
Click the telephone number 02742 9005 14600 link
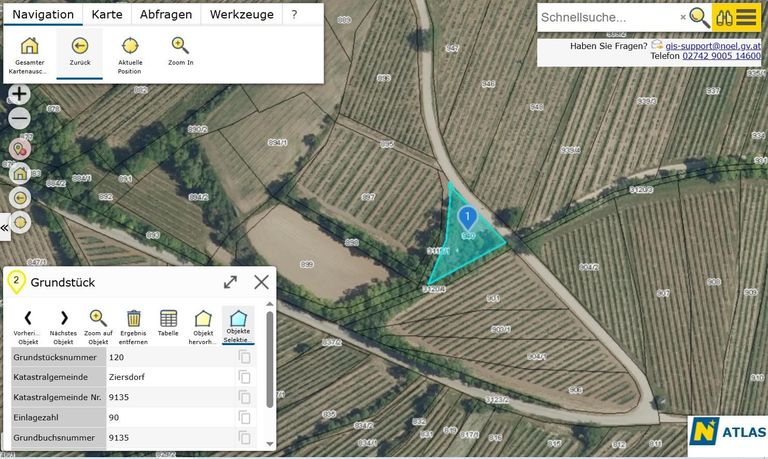click(x=722, y=57)
